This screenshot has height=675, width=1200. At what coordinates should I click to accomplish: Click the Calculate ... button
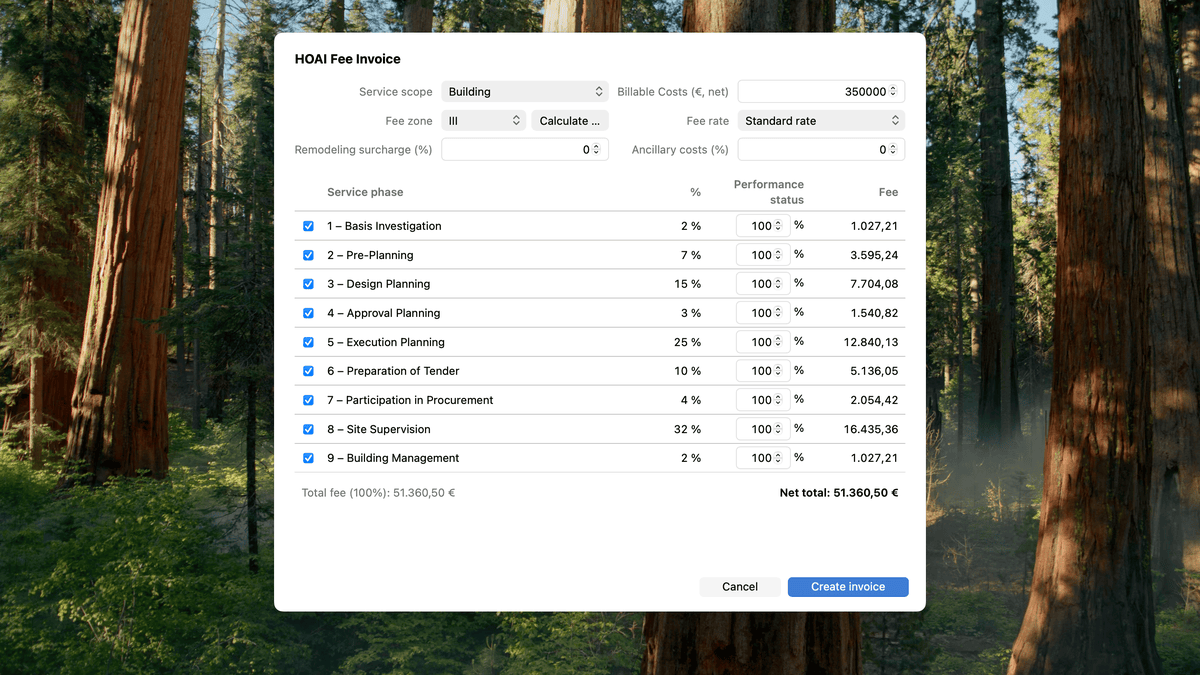(x=570, y=121)
